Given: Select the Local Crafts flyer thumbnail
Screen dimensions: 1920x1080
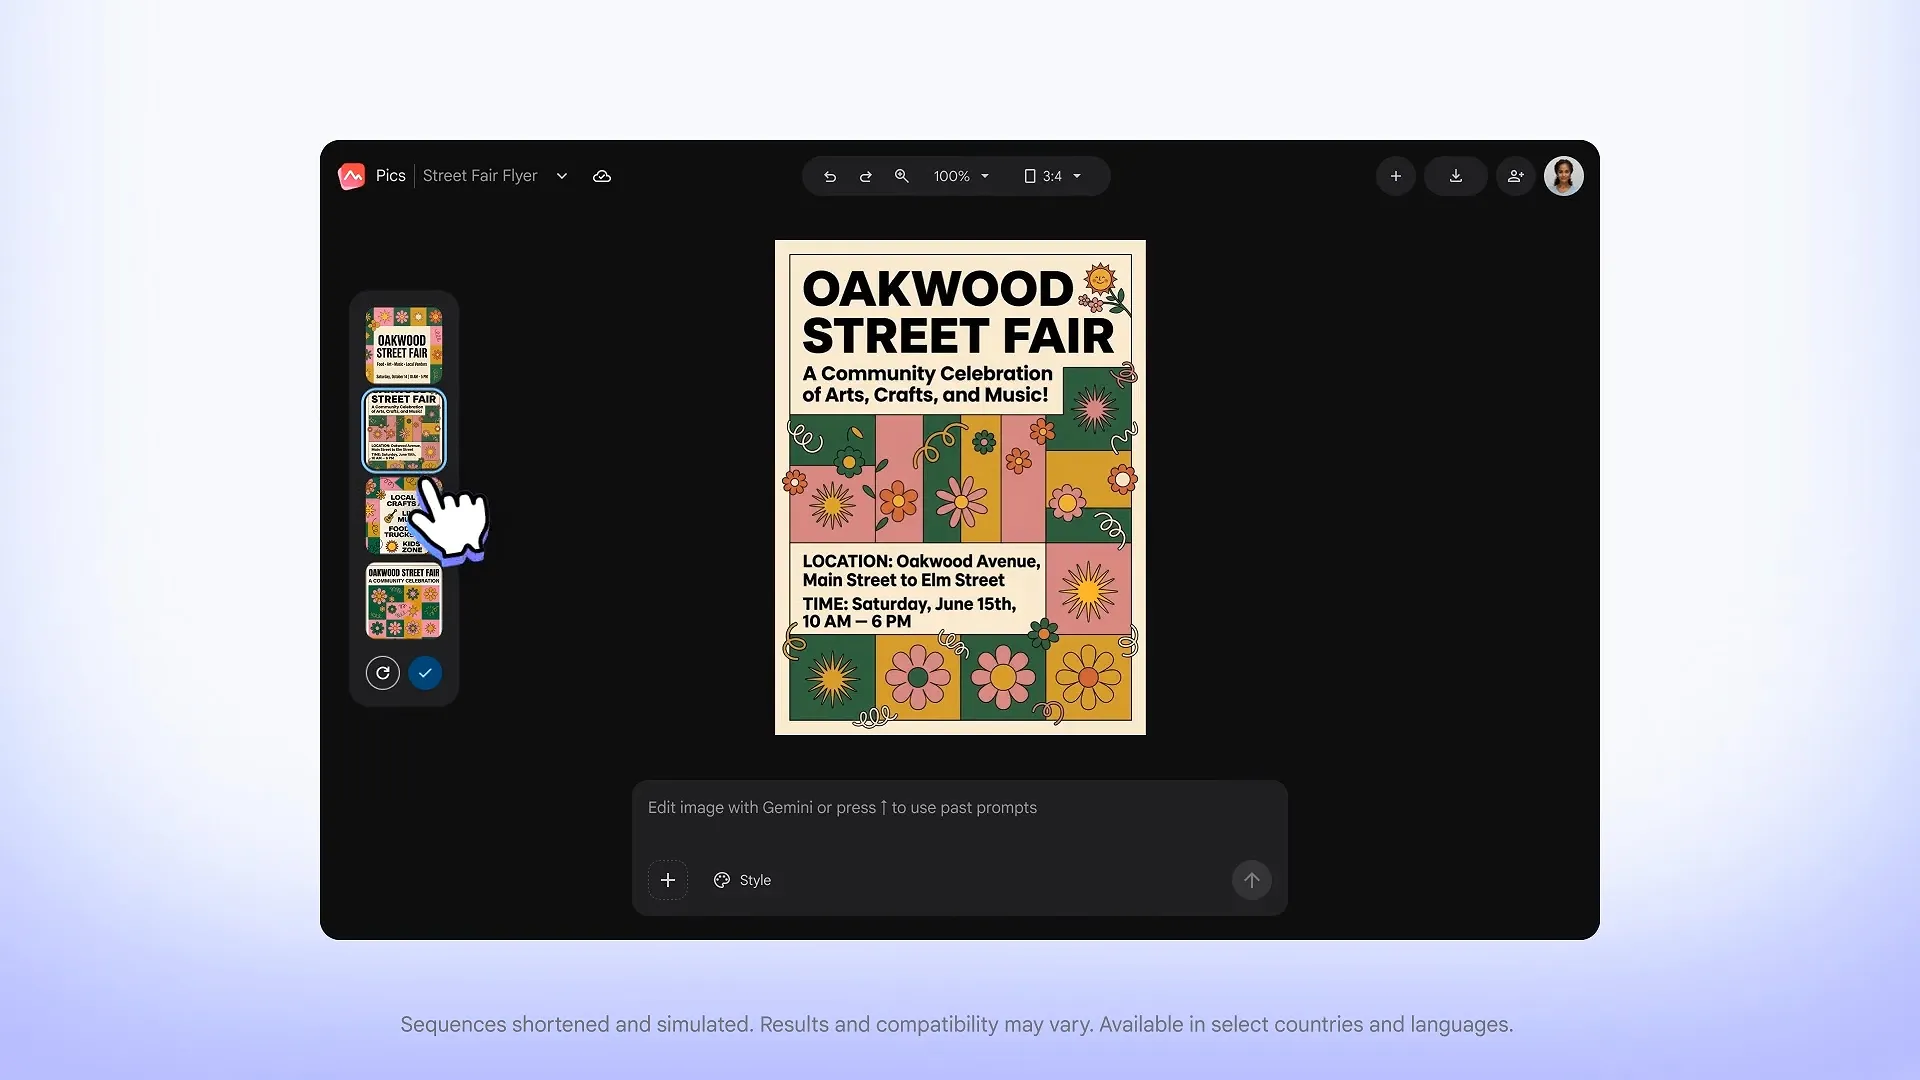Looking at the screenshot, I should point(404,516).
